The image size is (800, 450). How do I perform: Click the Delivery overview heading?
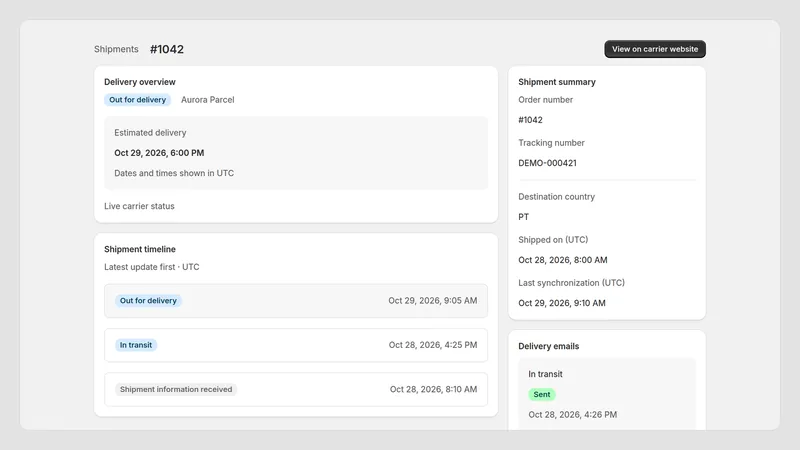140,82
